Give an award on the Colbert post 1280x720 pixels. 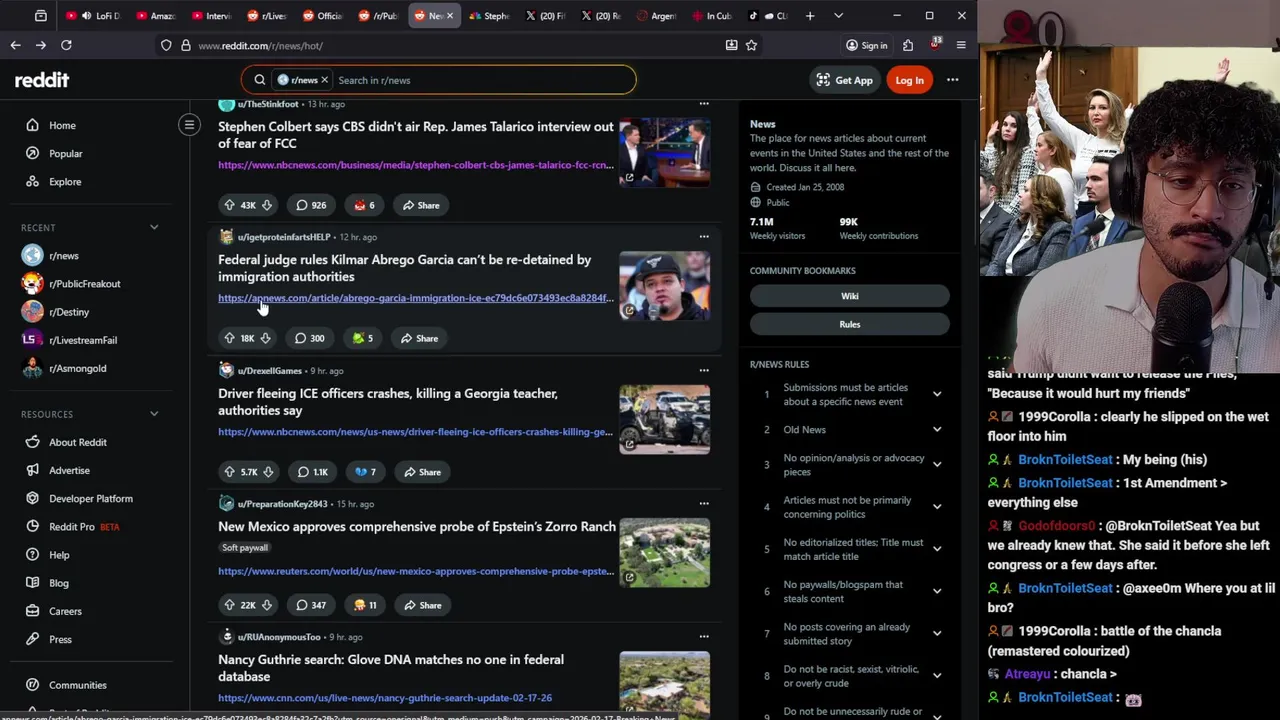tap(365, 205)
